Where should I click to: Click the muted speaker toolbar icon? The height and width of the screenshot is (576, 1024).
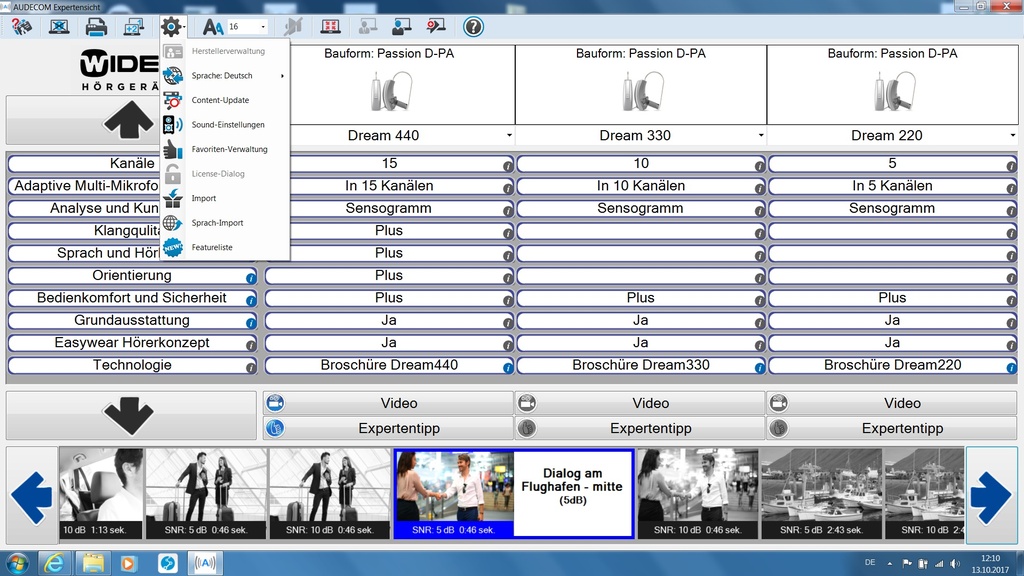click(x=293, y=27)
